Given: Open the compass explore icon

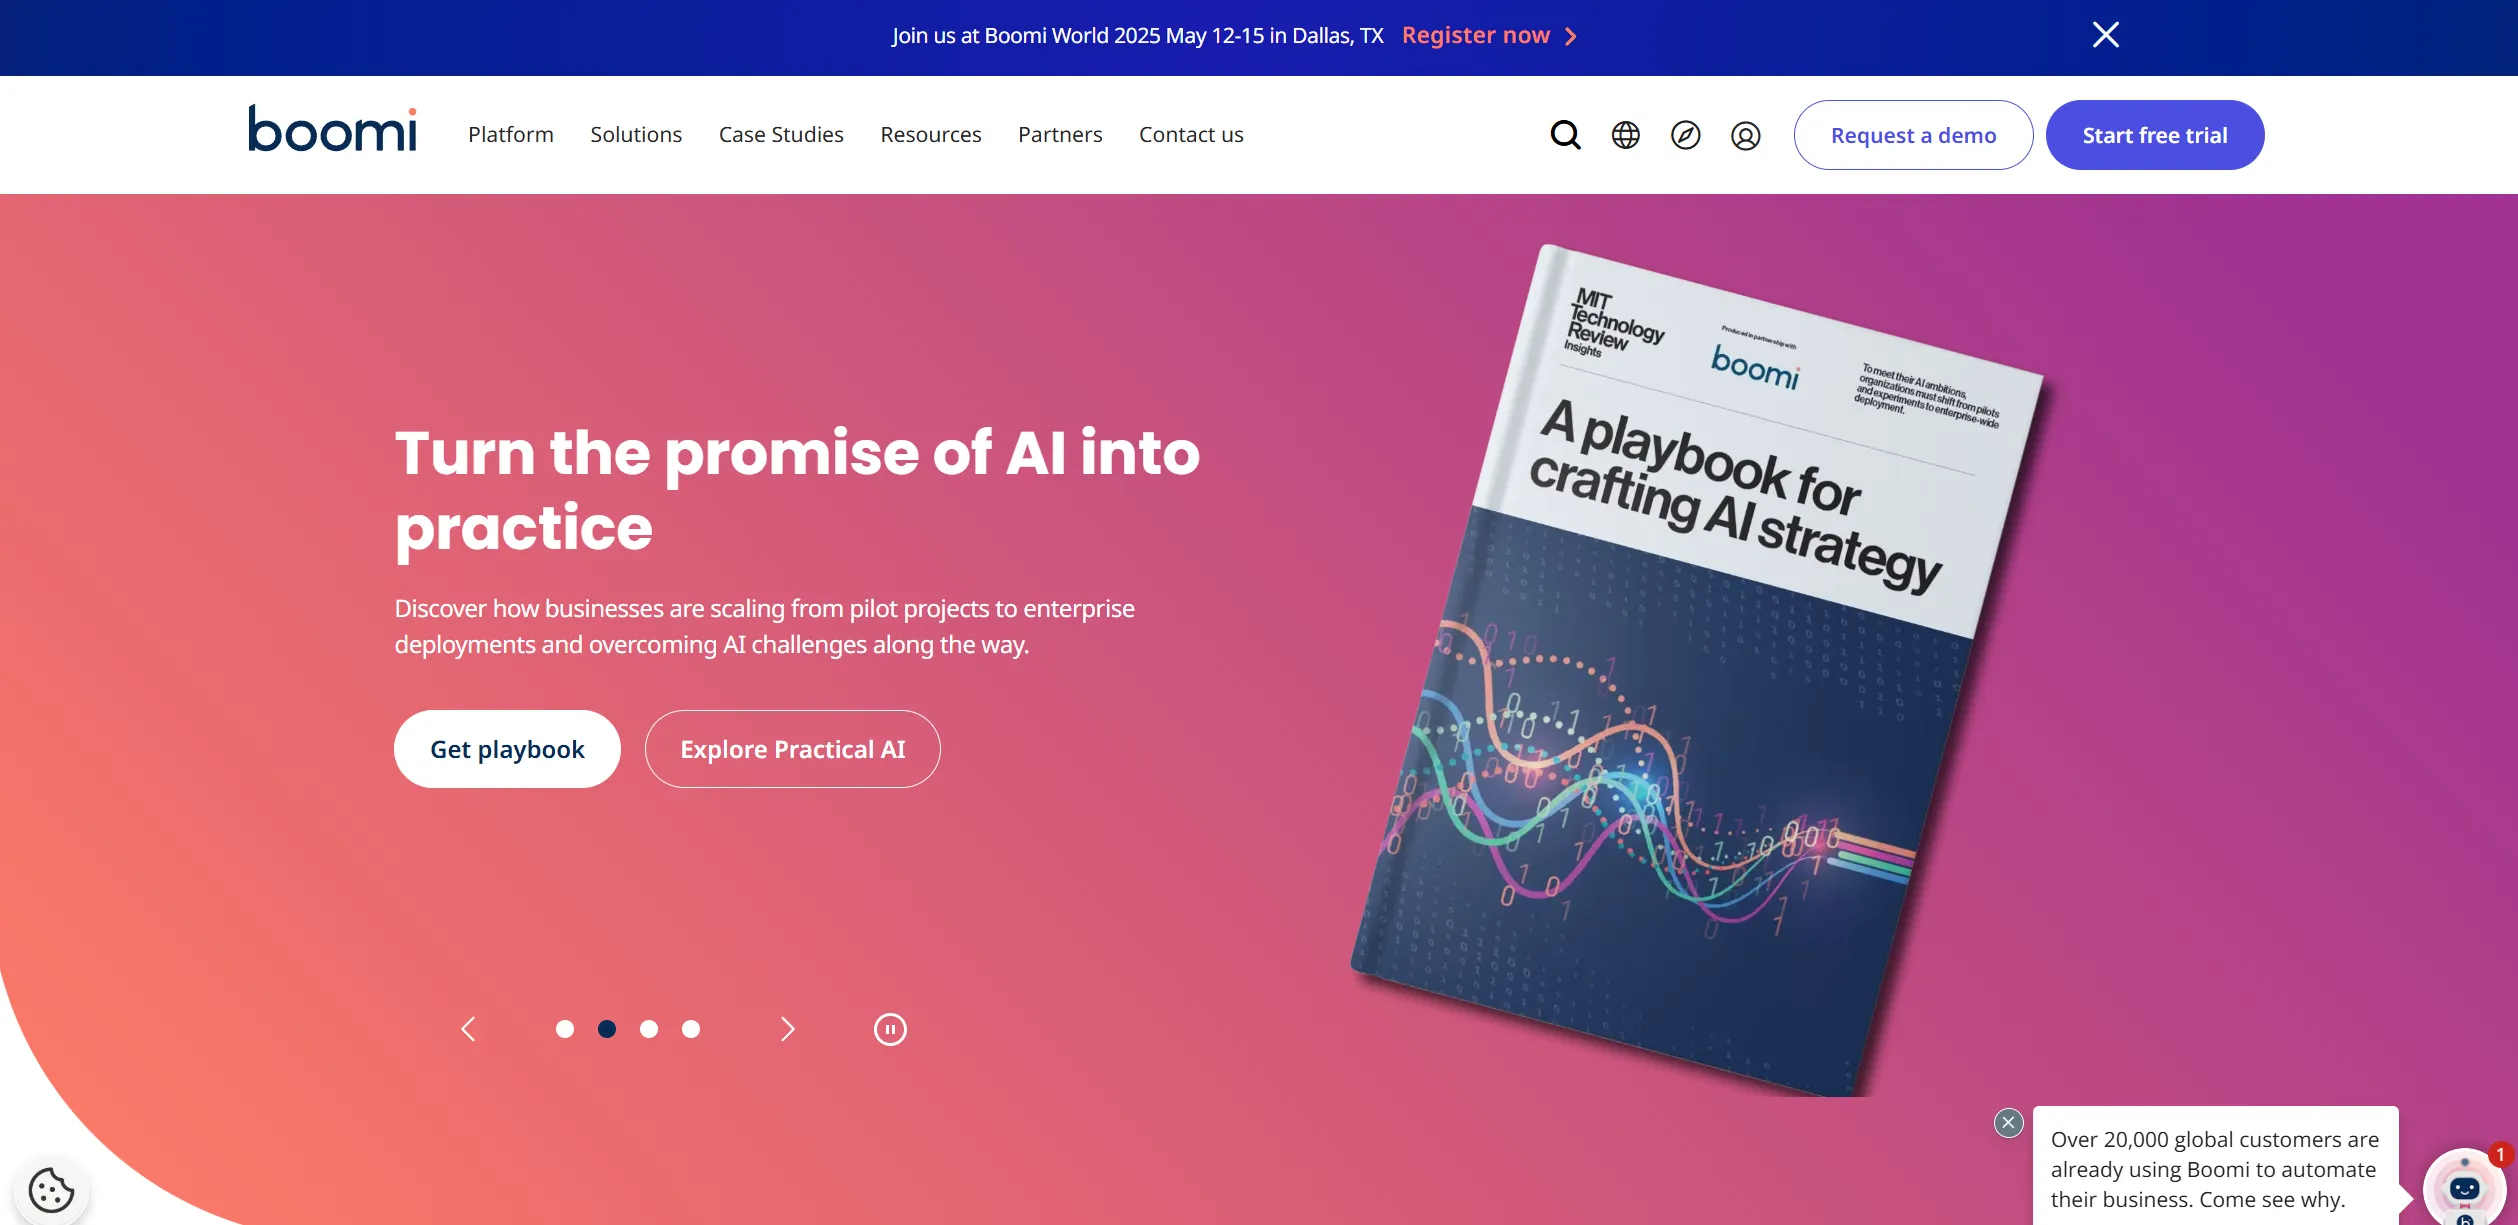Looking at the screenshot, I should pos(1685,135).
